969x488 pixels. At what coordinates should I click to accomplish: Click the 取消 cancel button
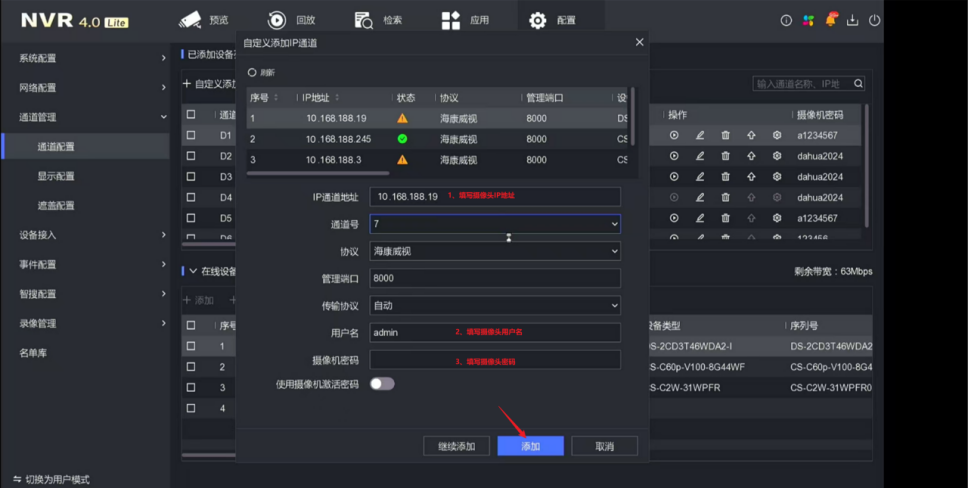point(604,446)
